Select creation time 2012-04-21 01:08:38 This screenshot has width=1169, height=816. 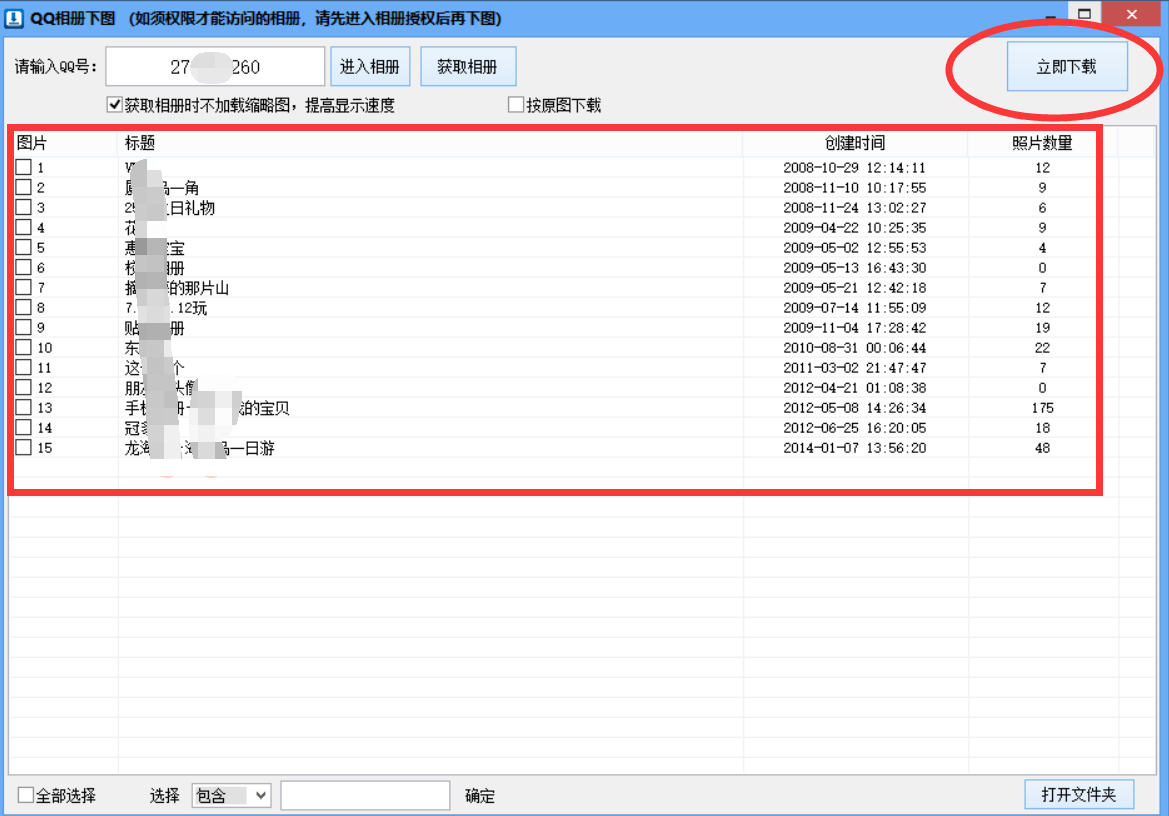[854, 388]
